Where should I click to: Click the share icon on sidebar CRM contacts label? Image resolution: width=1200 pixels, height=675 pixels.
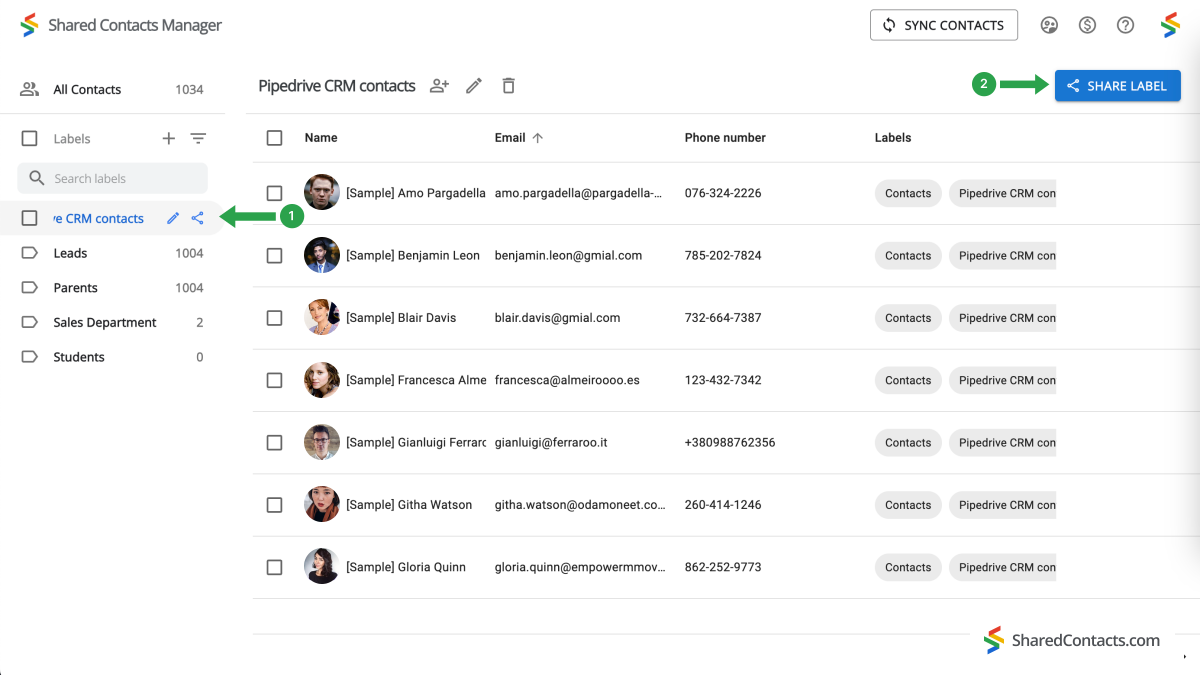point(198,218)
